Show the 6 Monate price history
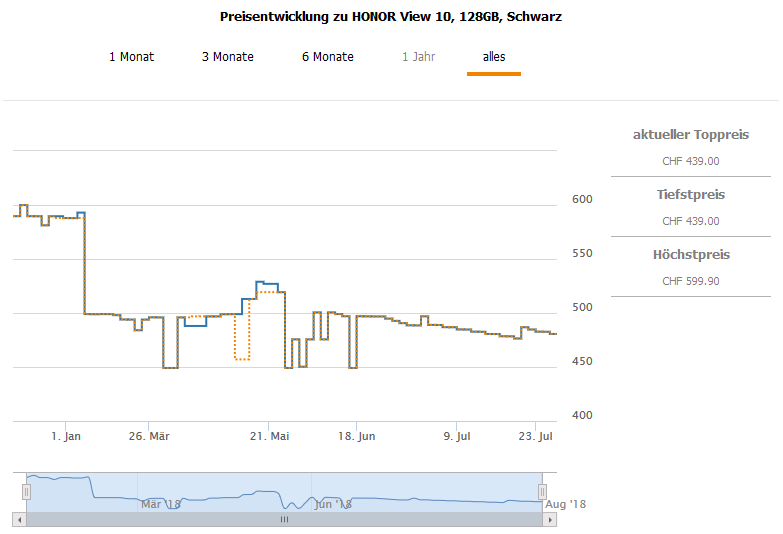783x534 pixels. 327,57
